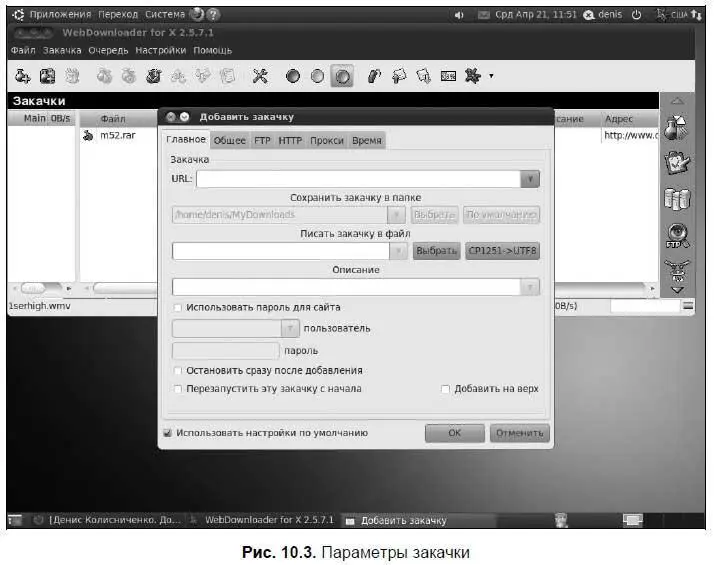Click the three cylinders sidebar icon
The image size is (714, 565).
pos(677,199)
